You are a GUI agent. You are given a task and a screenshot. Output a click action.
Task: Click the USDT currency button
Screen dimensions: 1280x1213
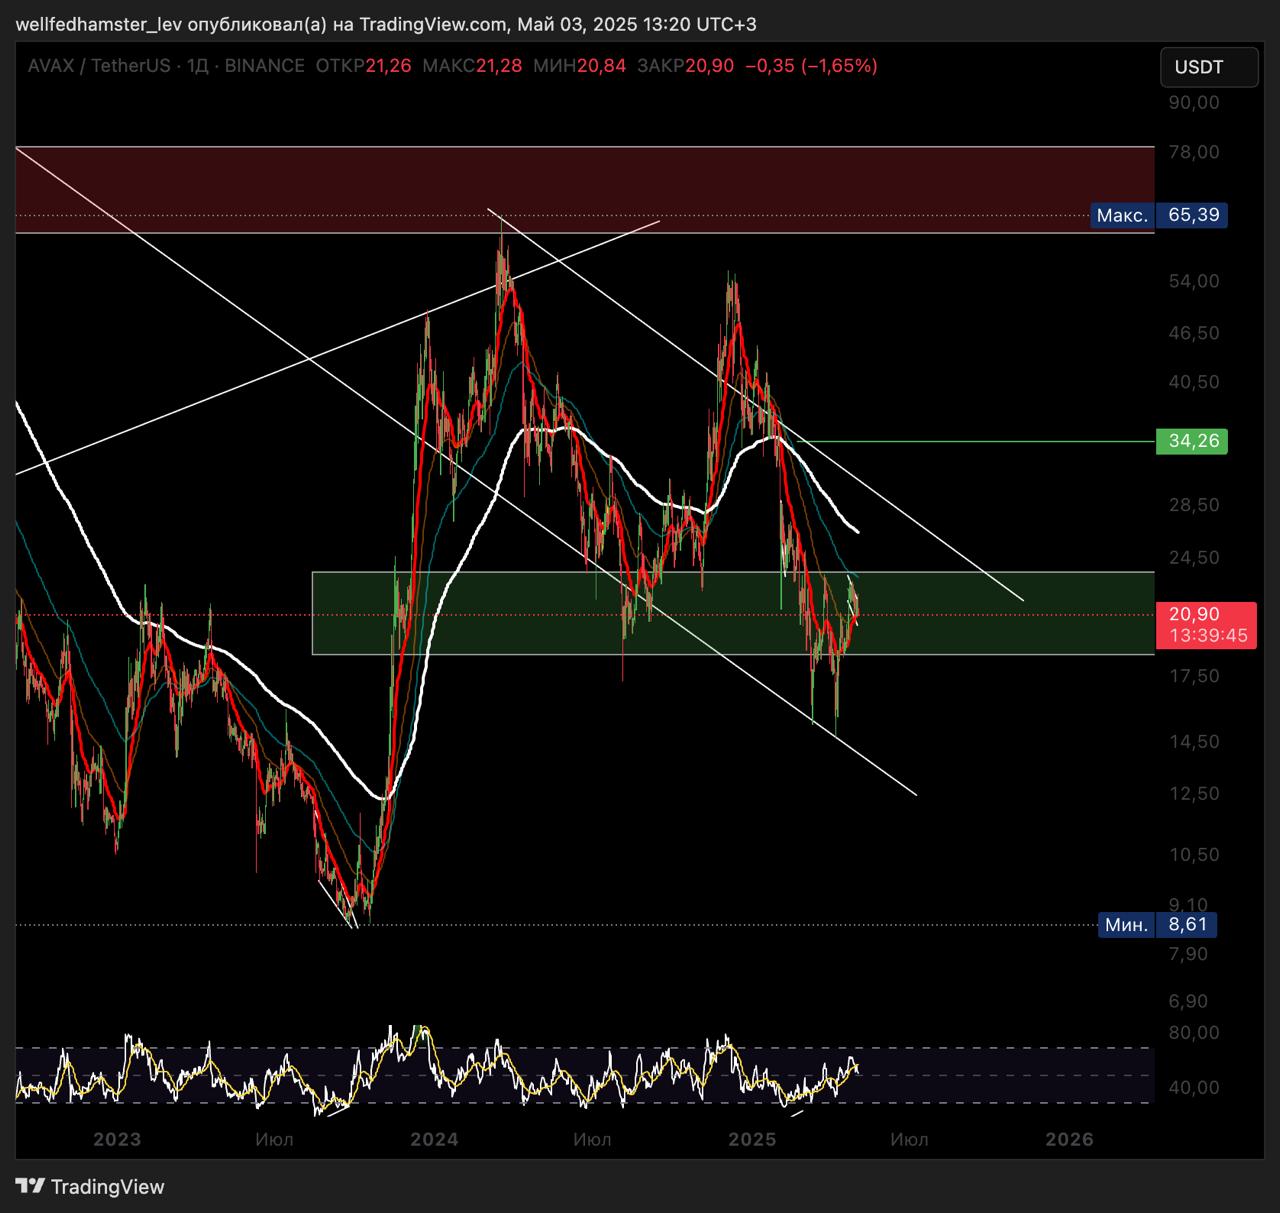coord(1209,67)
